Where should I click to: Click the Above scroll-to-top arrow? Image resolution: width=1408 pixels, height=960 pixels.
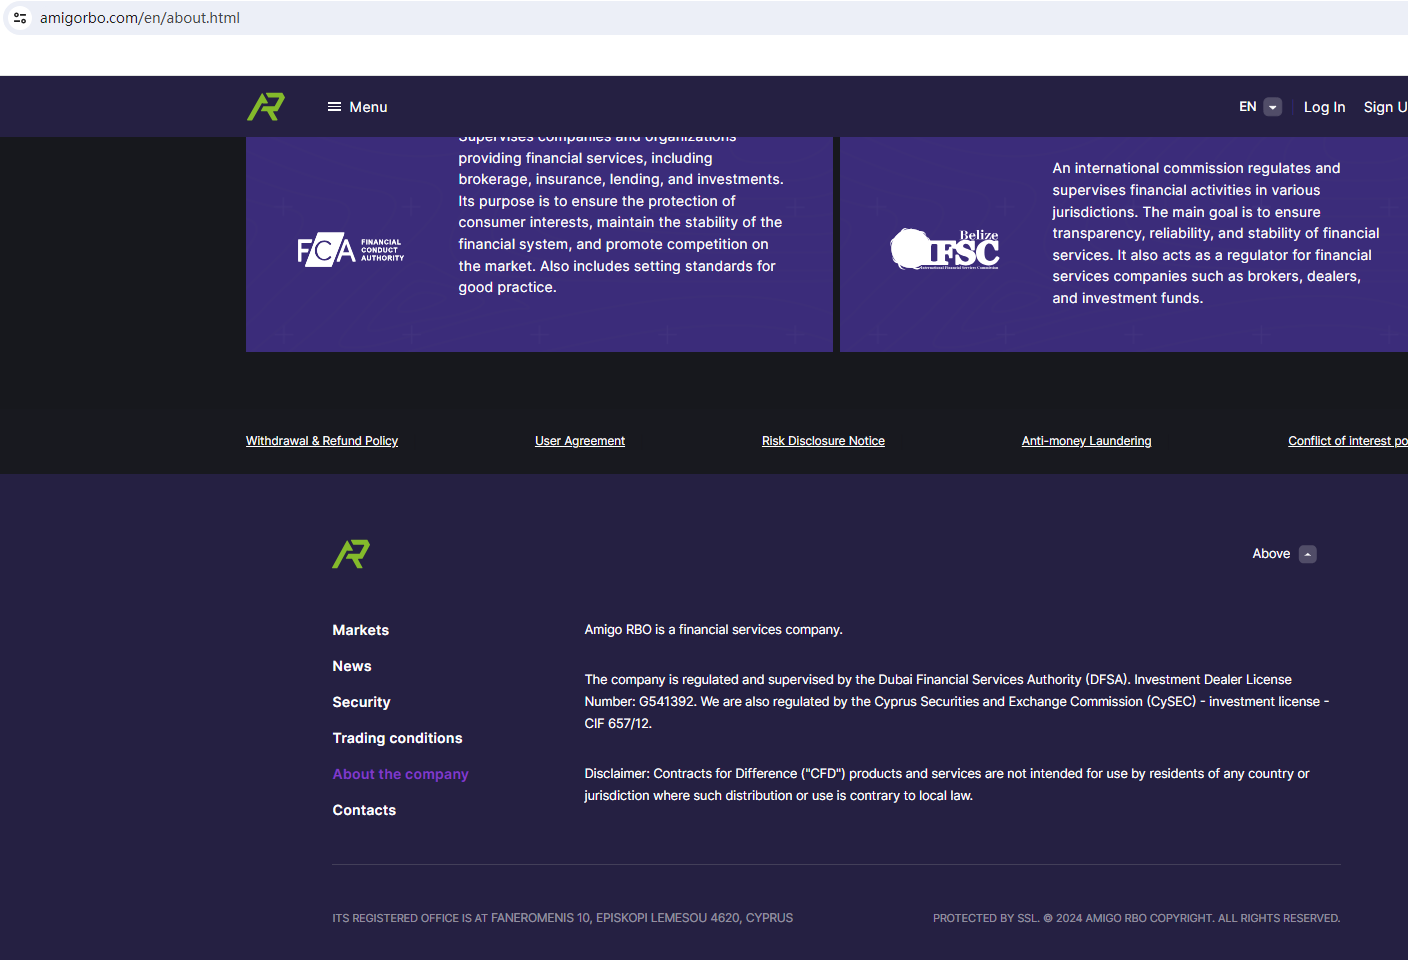(x=1307, y=554)
